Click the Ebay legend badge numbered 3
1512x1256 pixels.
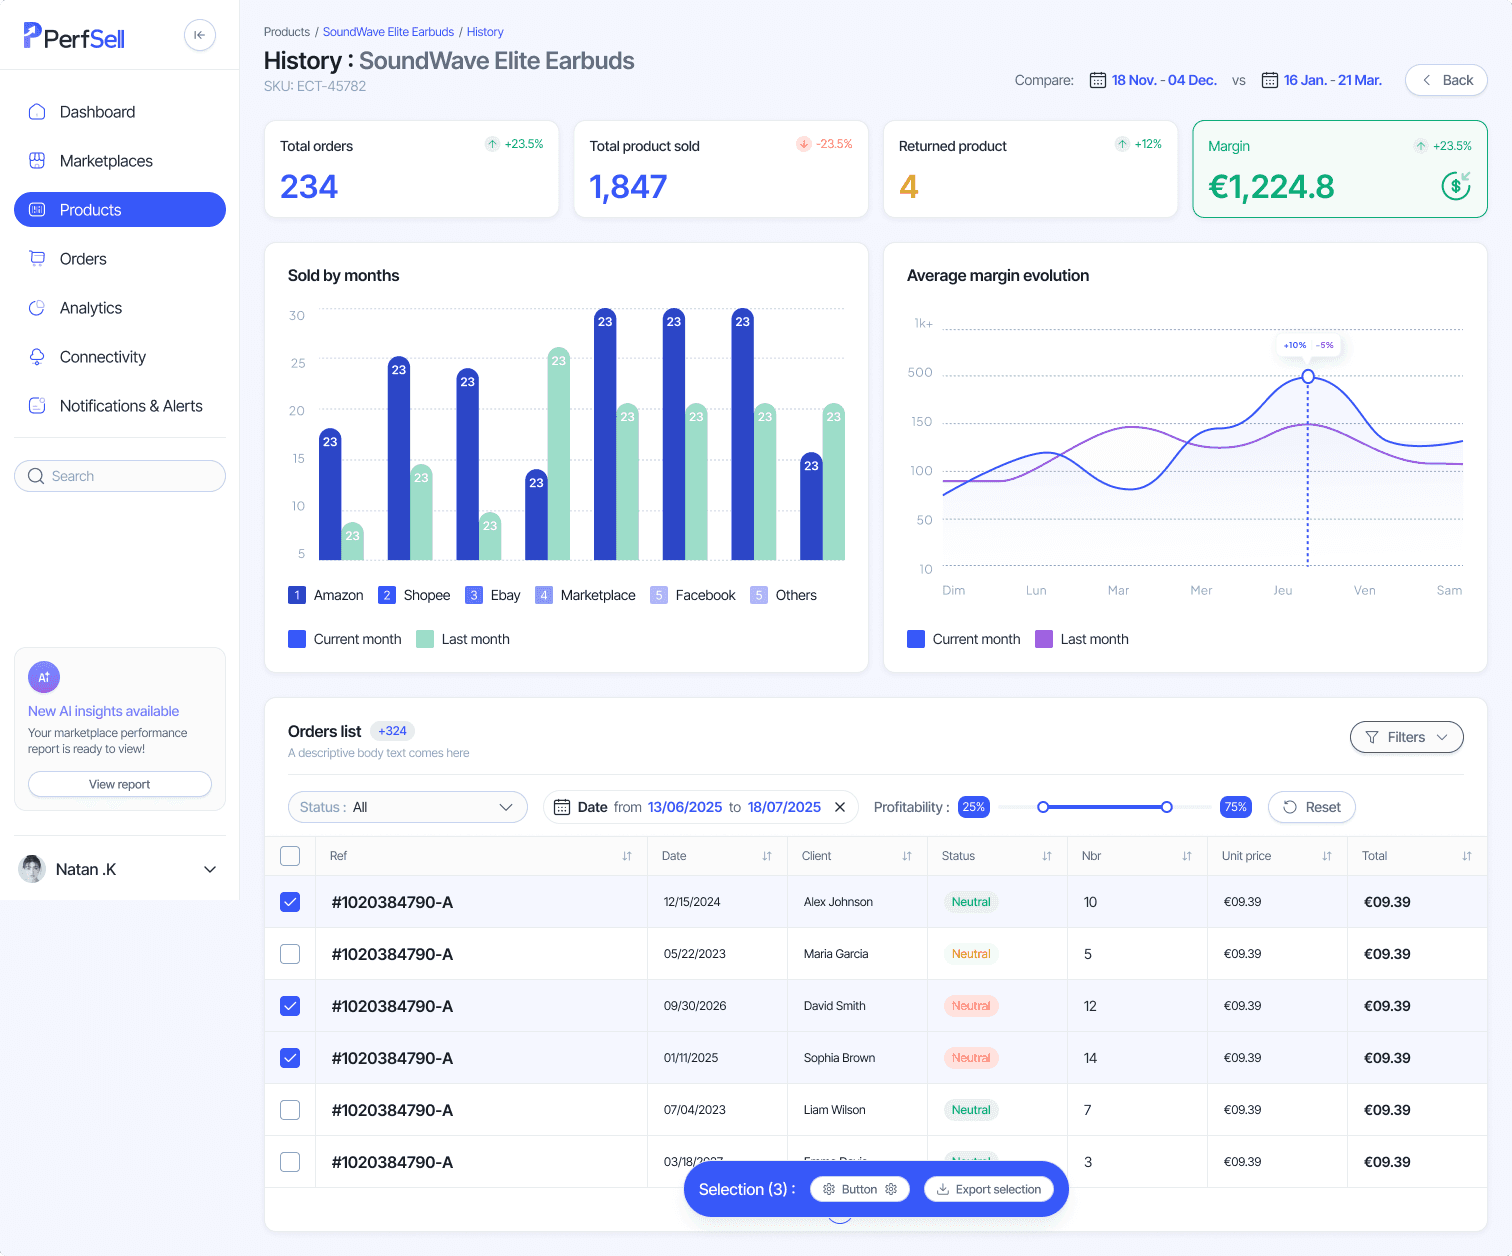pos(474,595)
